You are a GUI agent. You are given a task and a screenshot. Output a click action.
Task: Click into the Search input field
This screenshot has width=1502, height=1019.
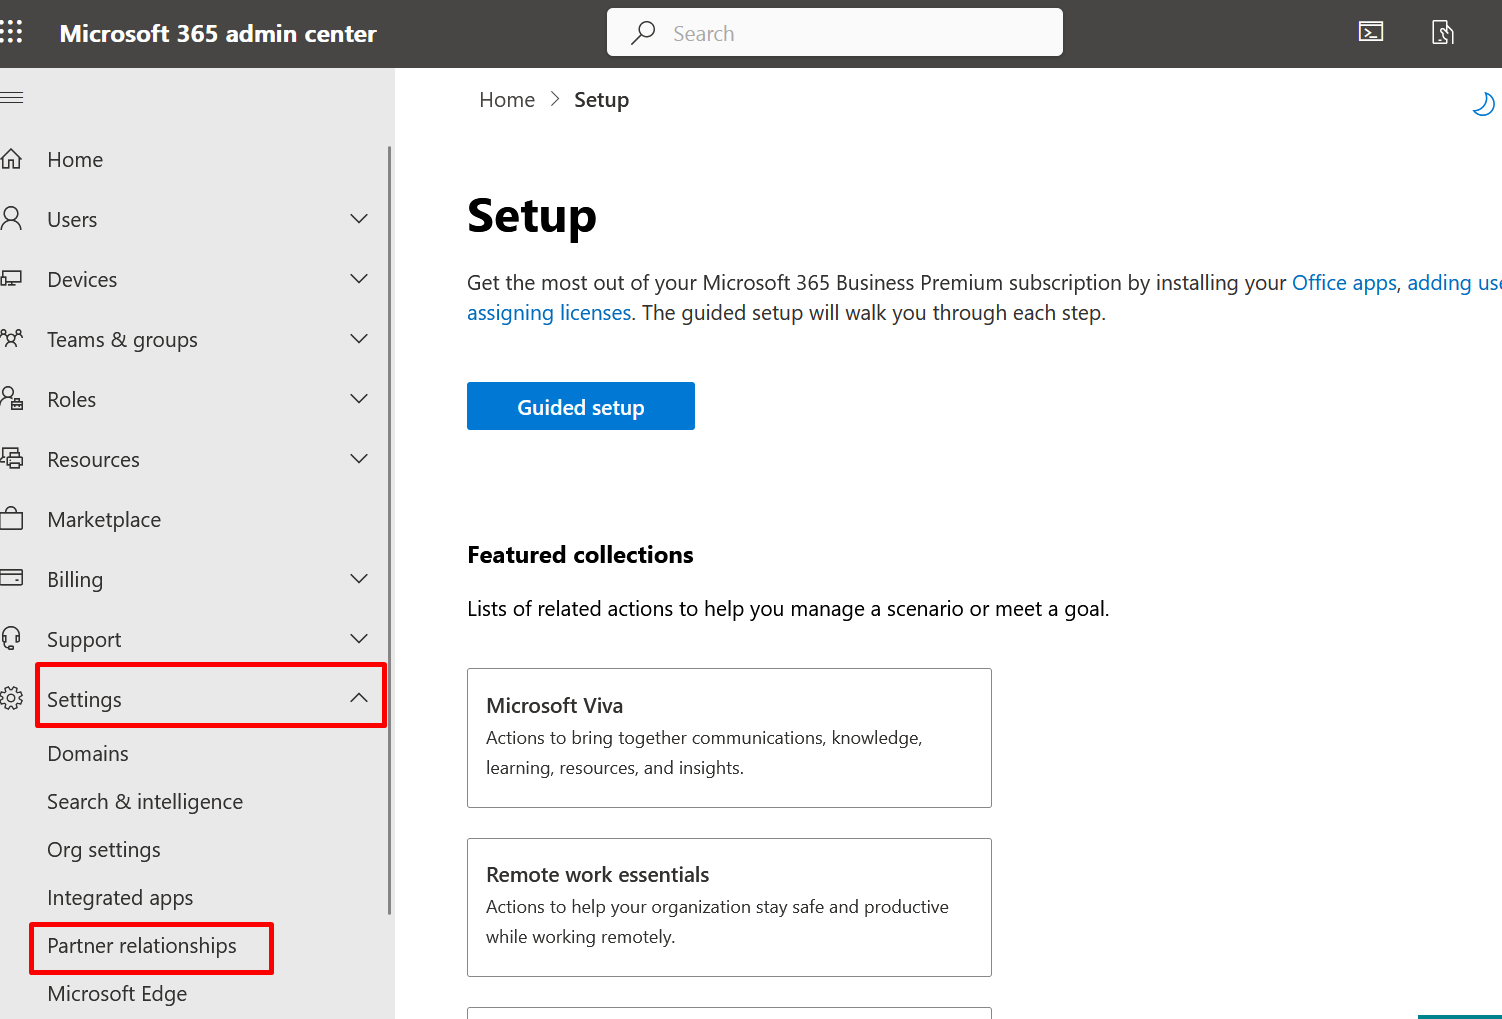[x=834, y=33]
